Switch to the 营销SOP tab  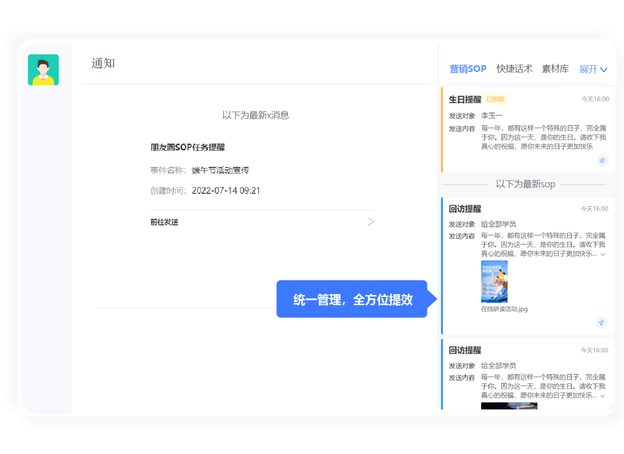click(x=467, y=69)
